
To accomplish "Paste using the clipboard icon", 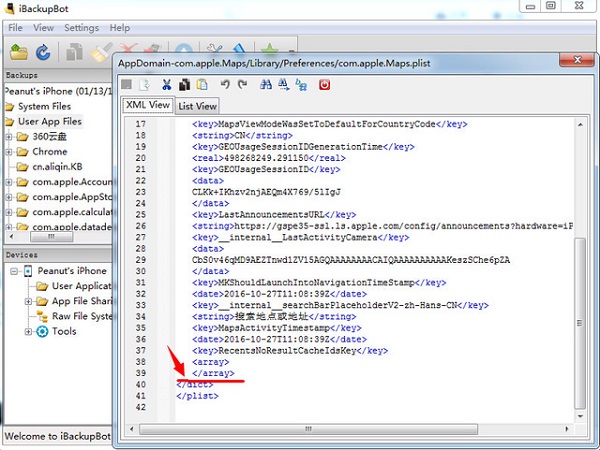I will click(x=202, y=85).
